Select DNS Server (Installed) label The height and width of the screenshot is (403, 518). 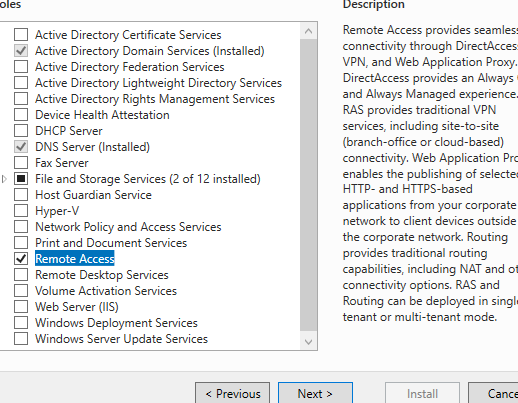92,147
